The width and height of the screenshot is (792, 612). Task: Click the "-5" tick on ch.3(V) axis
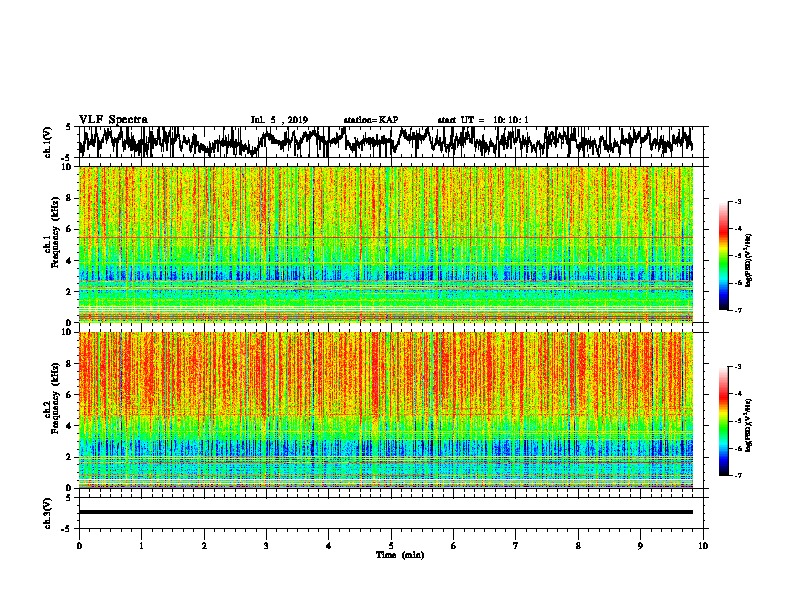[67, 529]
